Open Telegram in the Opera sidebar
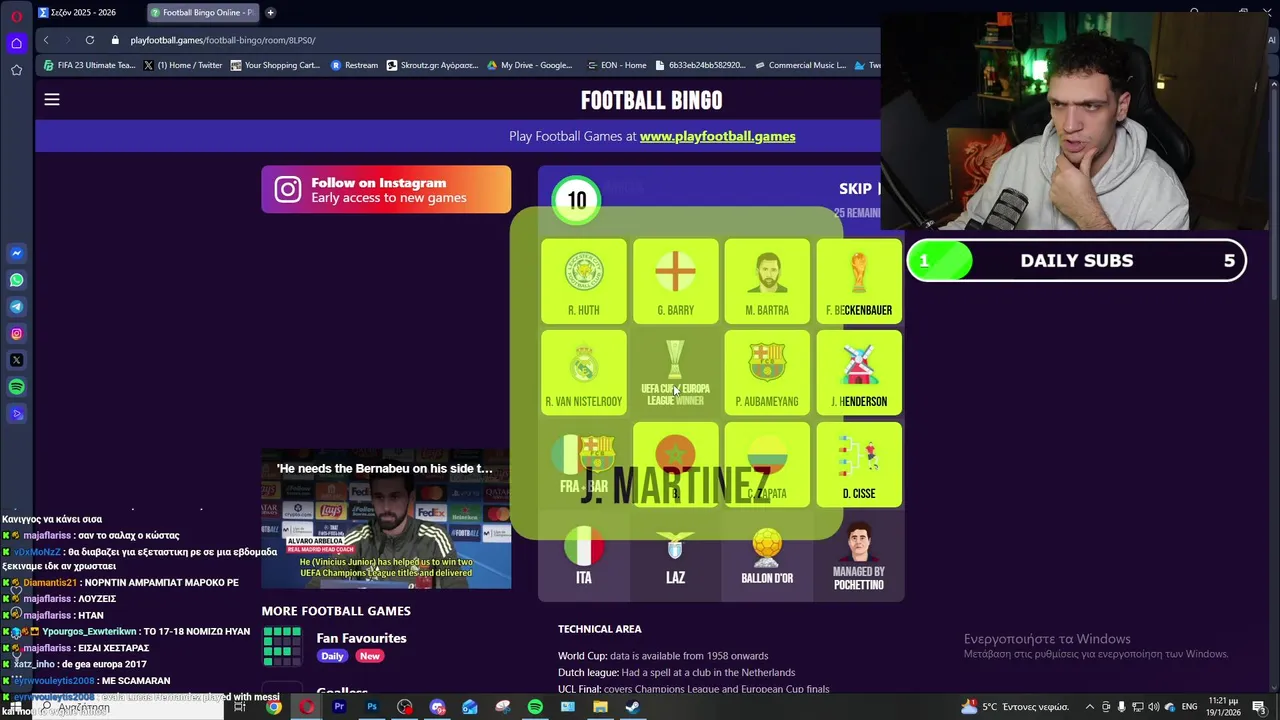 (x=16, y=307)
